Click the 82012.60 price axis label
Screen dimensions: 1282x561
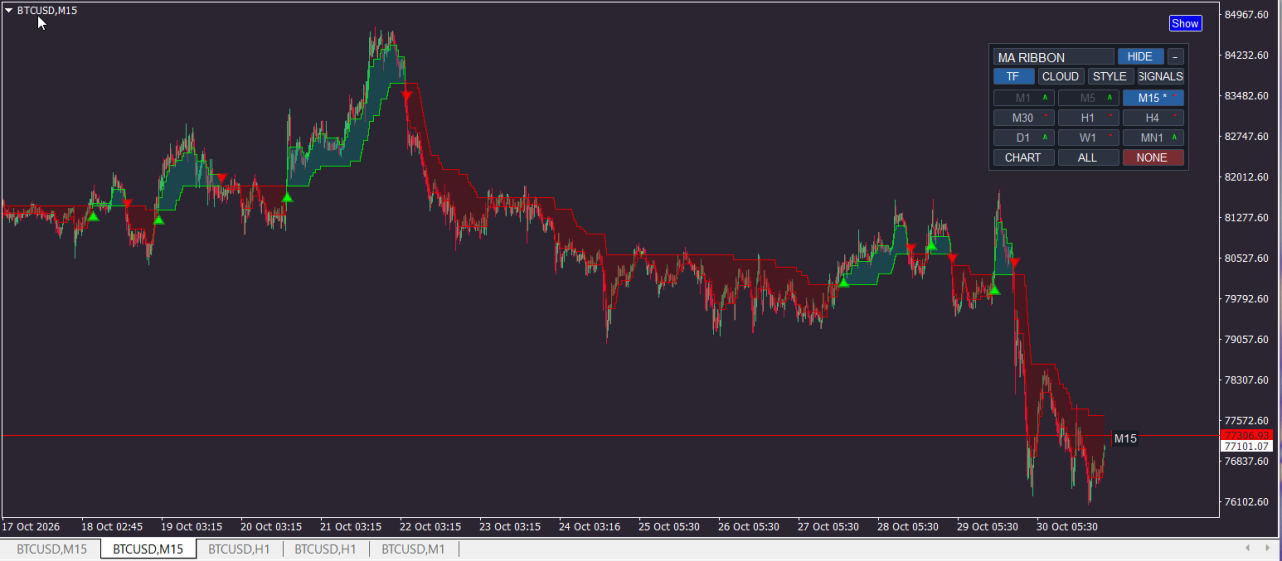click(1246, 177)
